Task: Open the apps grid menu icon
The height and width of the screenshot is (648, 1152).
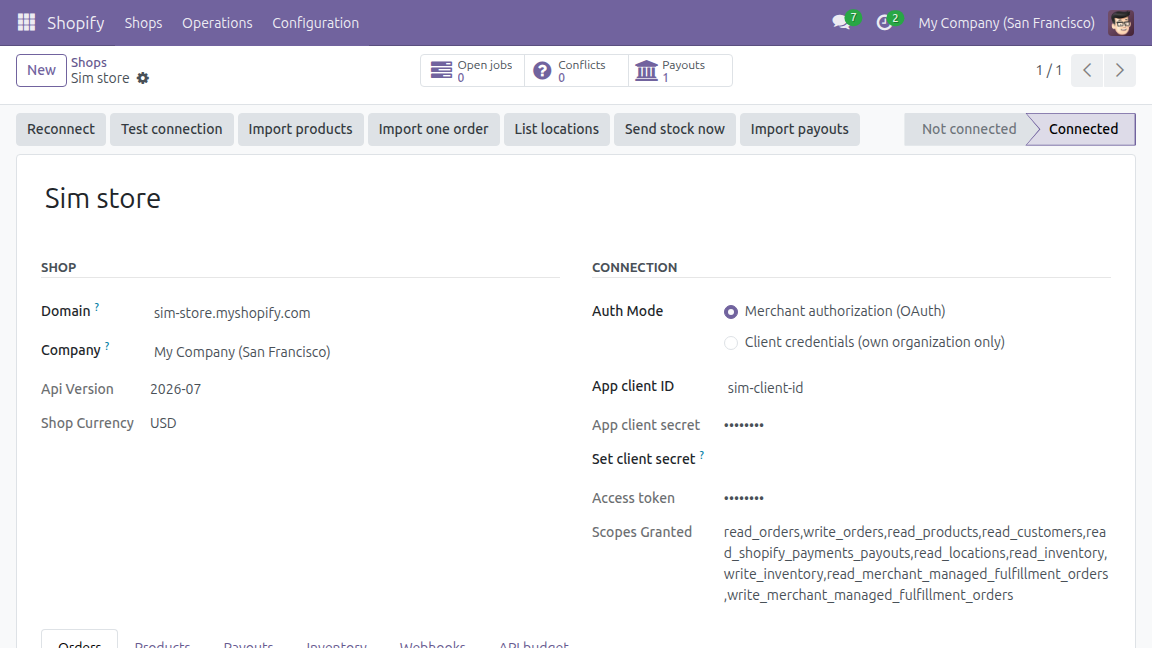Action: [26, 22]
